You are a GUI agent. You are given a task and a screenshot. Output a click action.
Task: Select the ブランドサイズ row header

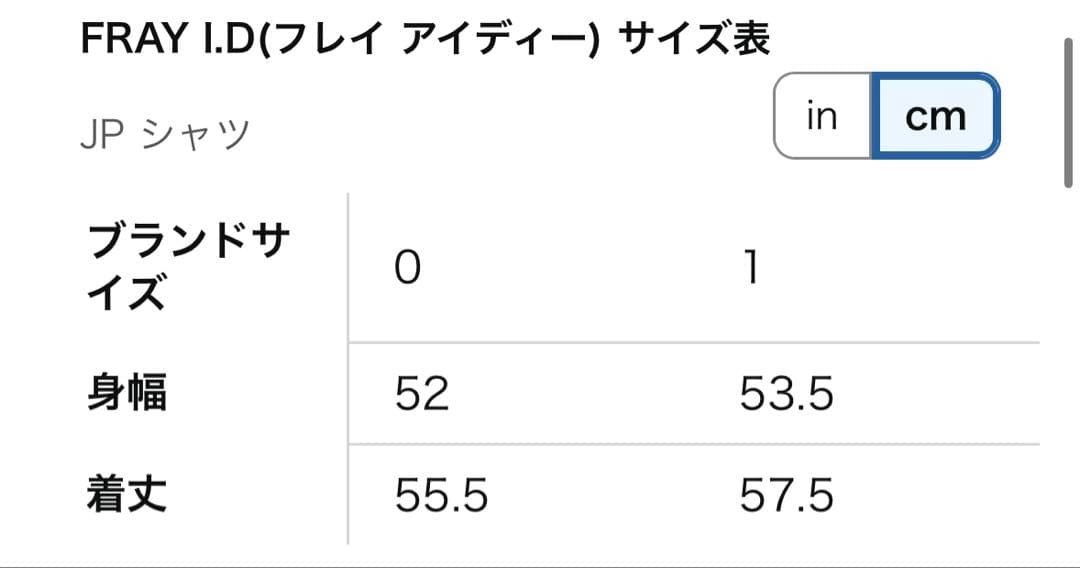point(190,268)
